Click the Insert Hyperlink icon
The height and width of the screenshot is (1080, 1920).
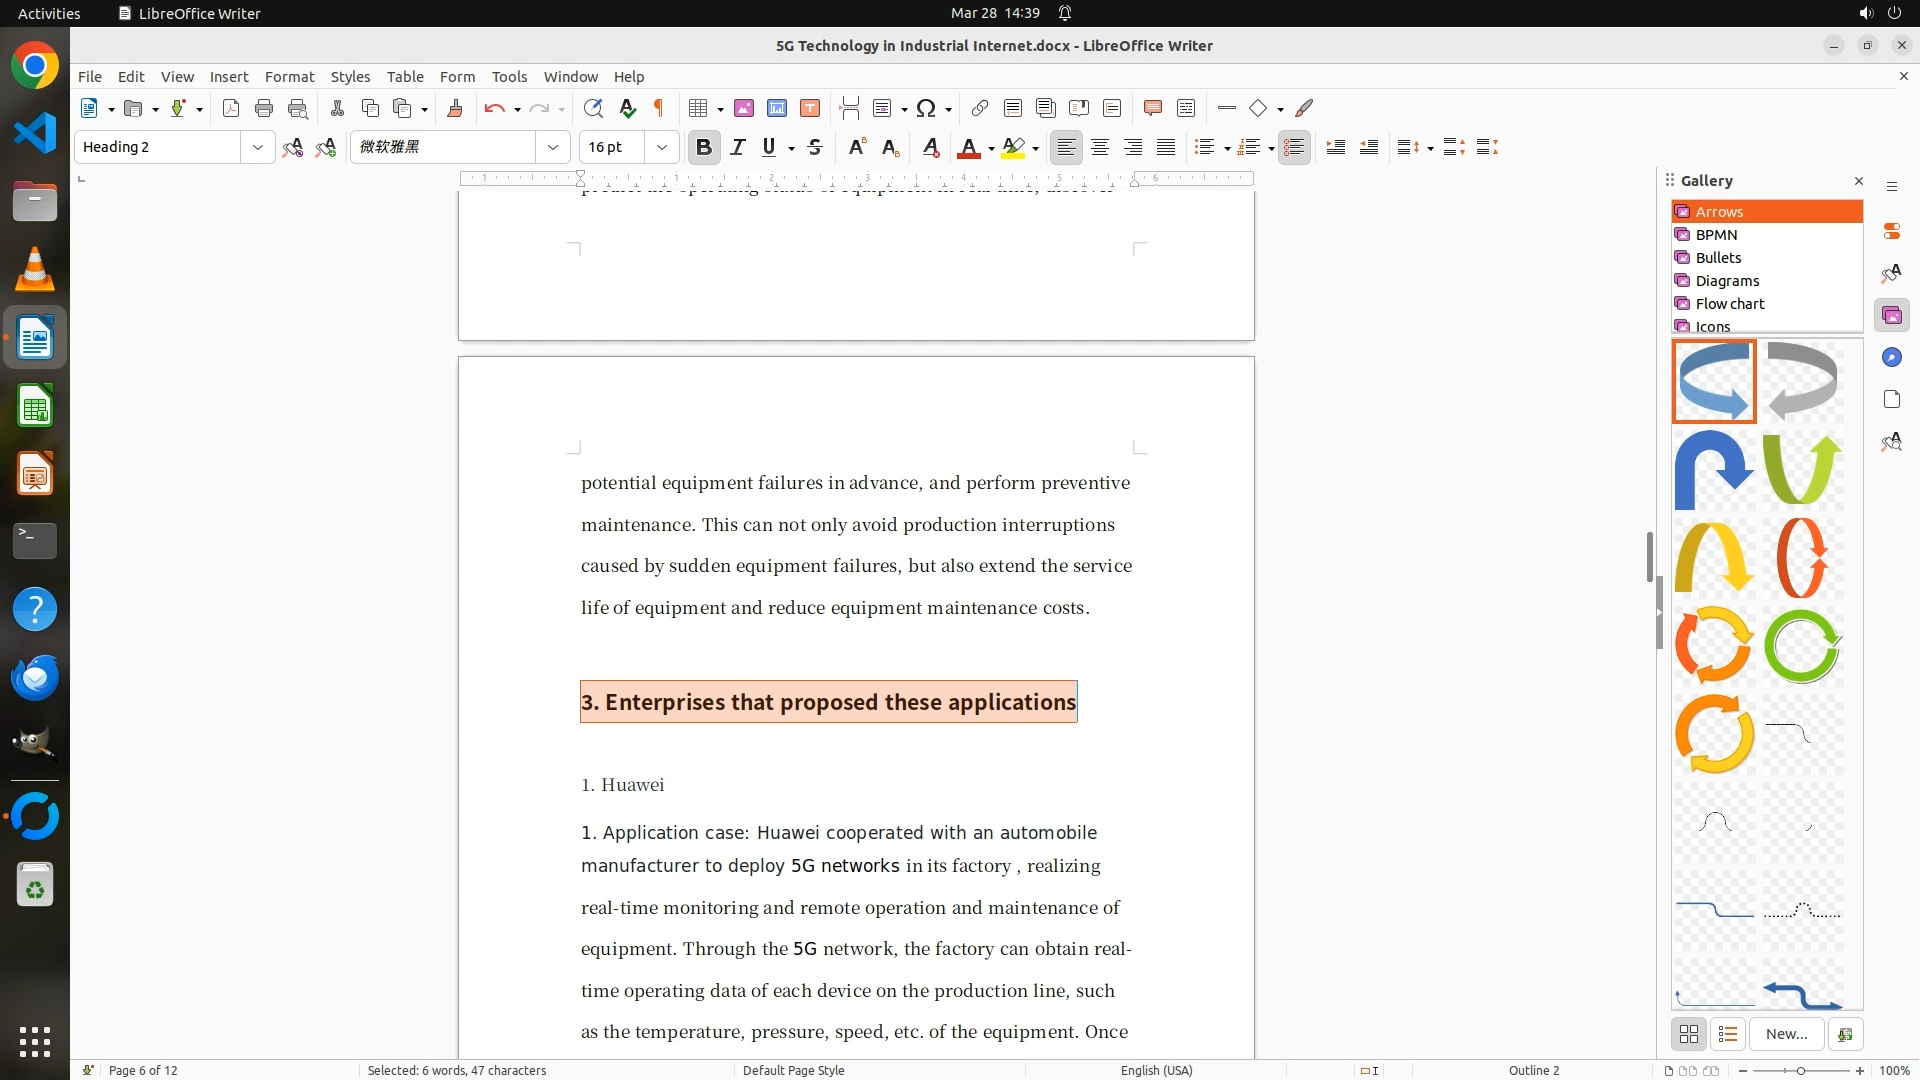980,108
